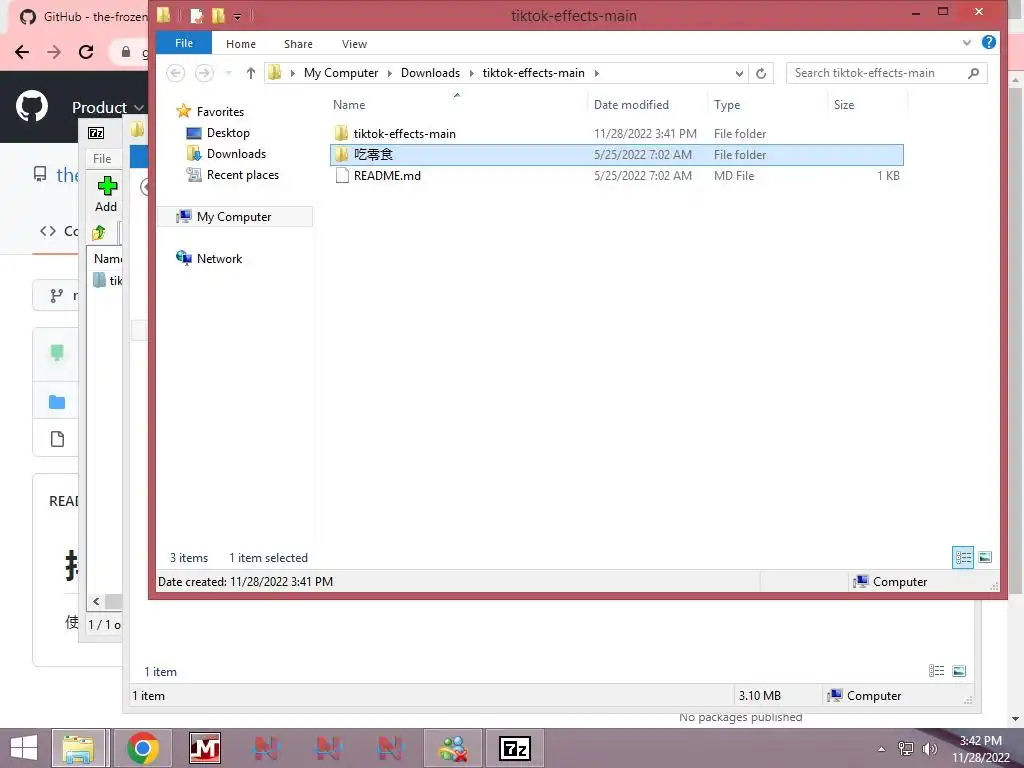This screenshot has height=768, width=1024.
Task: Click the Forward navigation arrow in Explorer
Action: 204,73
